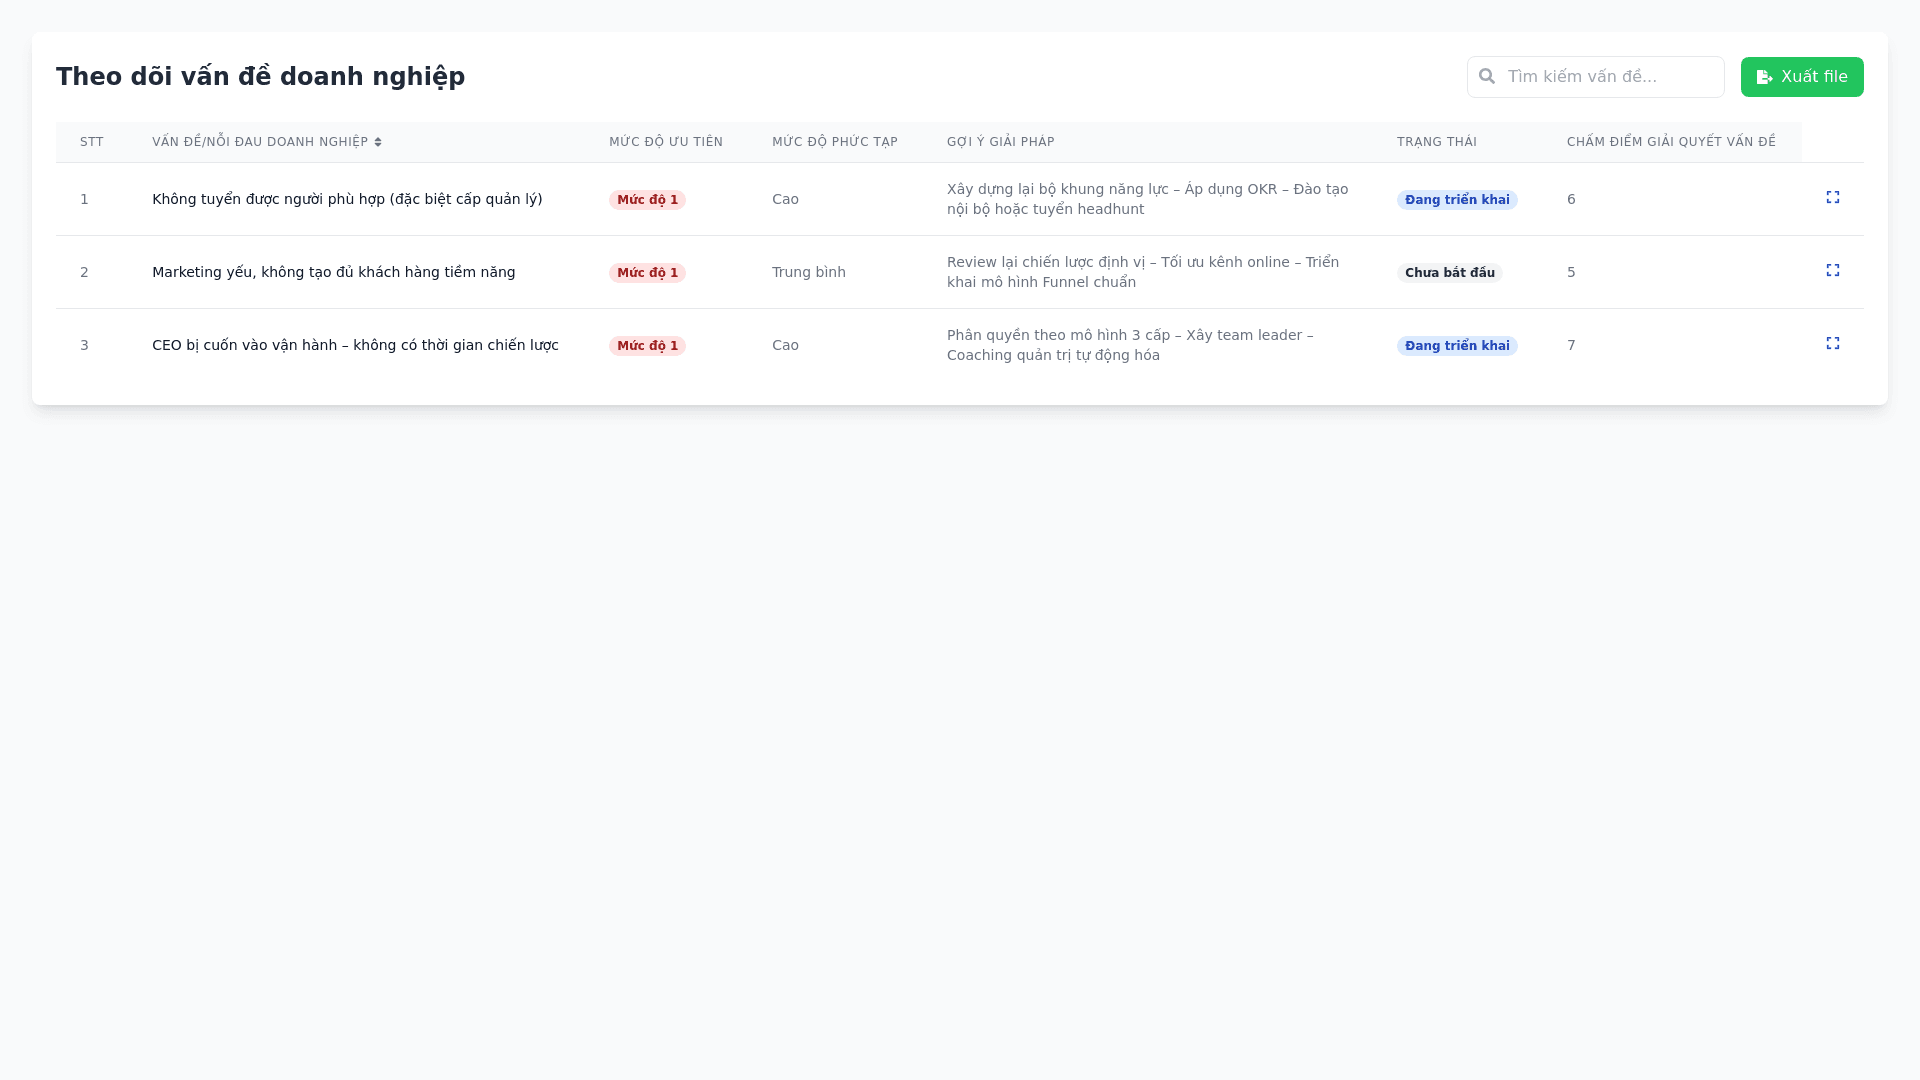
Task: Click Mức độ 1 badge in row 3
Action: point(647,346)
